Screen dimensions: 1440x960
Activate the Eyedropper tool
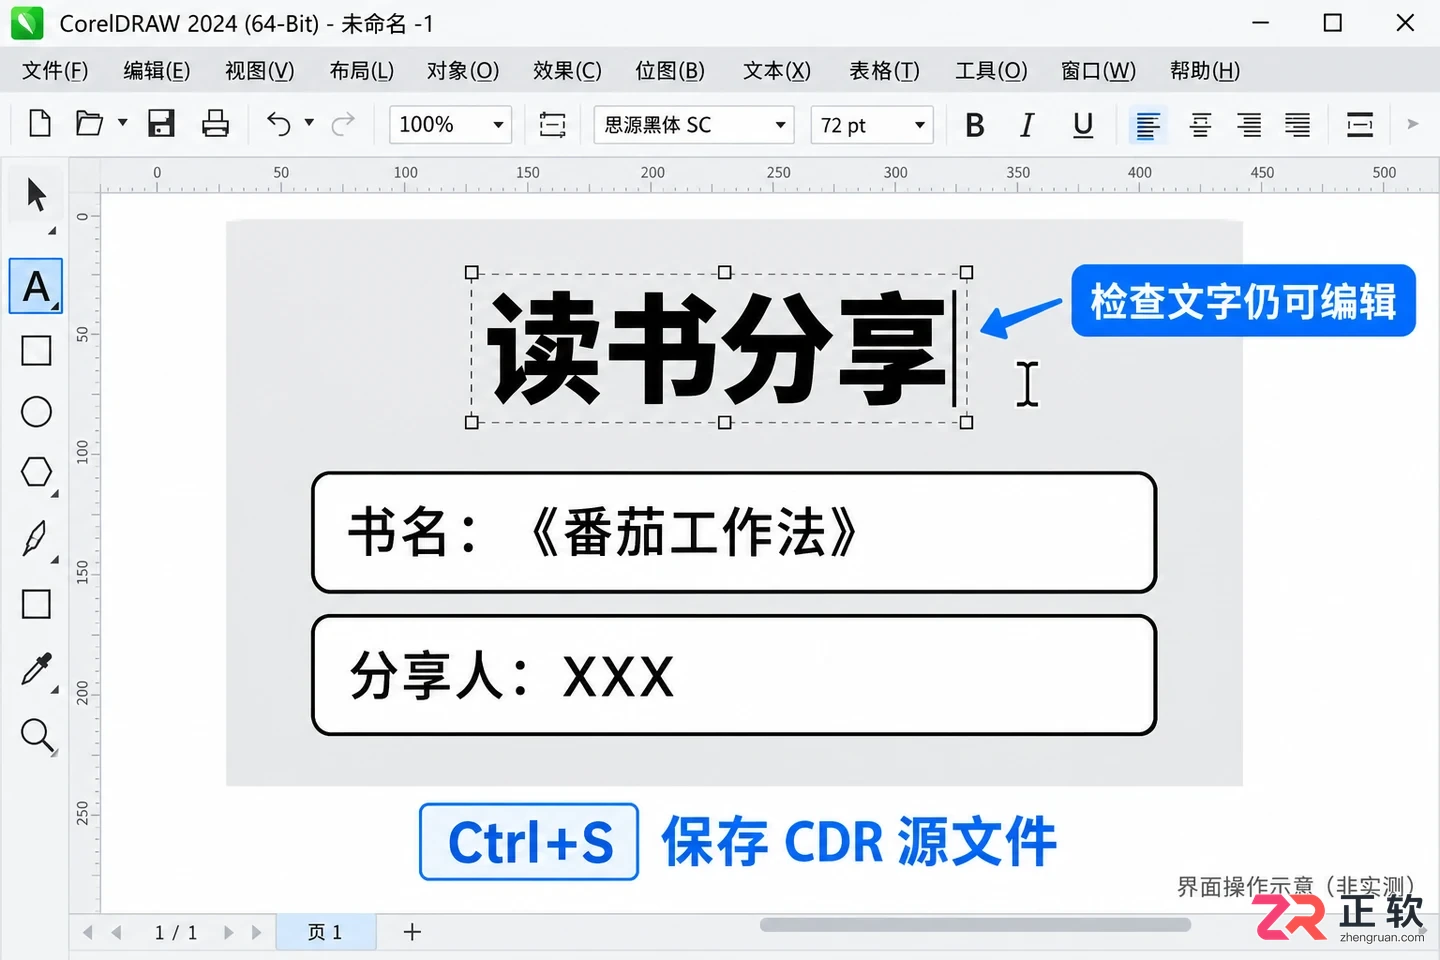coord(36,669)
